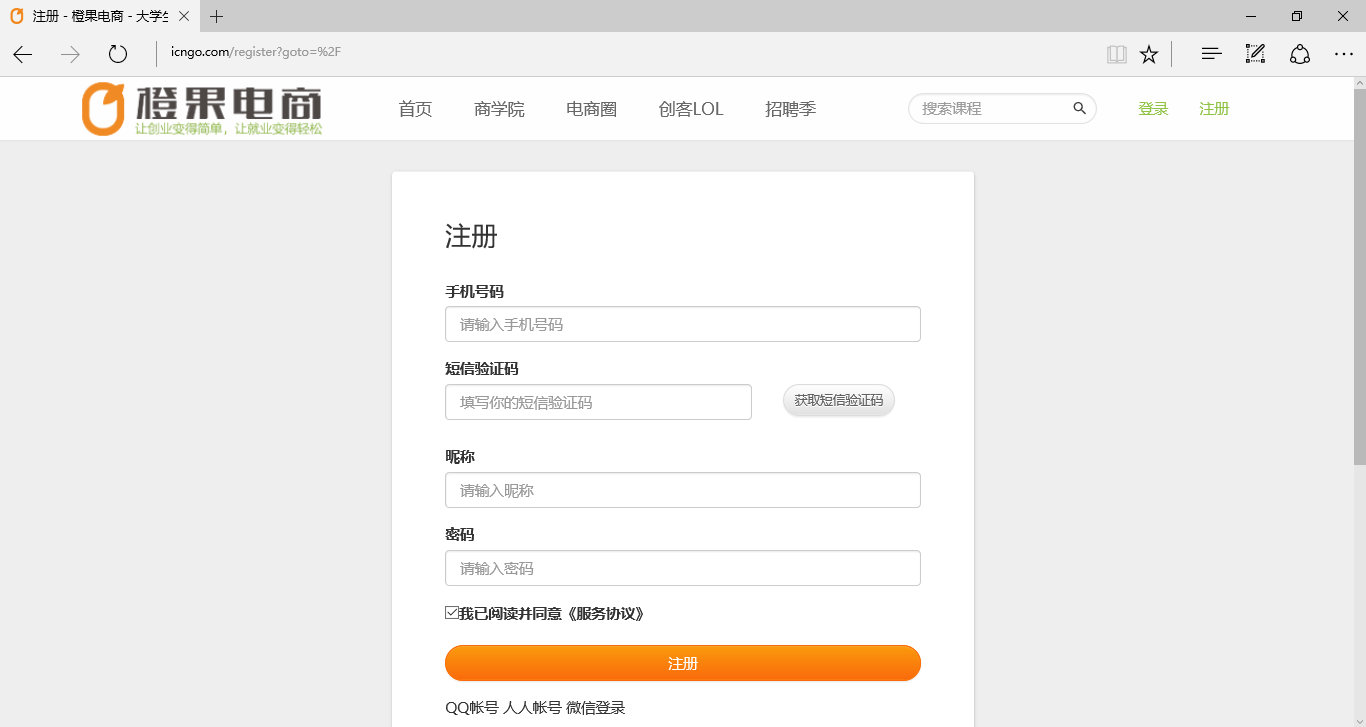Click the orange 注册 submit button
Screen dimensions: 1366x727
pyautogui.click(x=682, y=663)
